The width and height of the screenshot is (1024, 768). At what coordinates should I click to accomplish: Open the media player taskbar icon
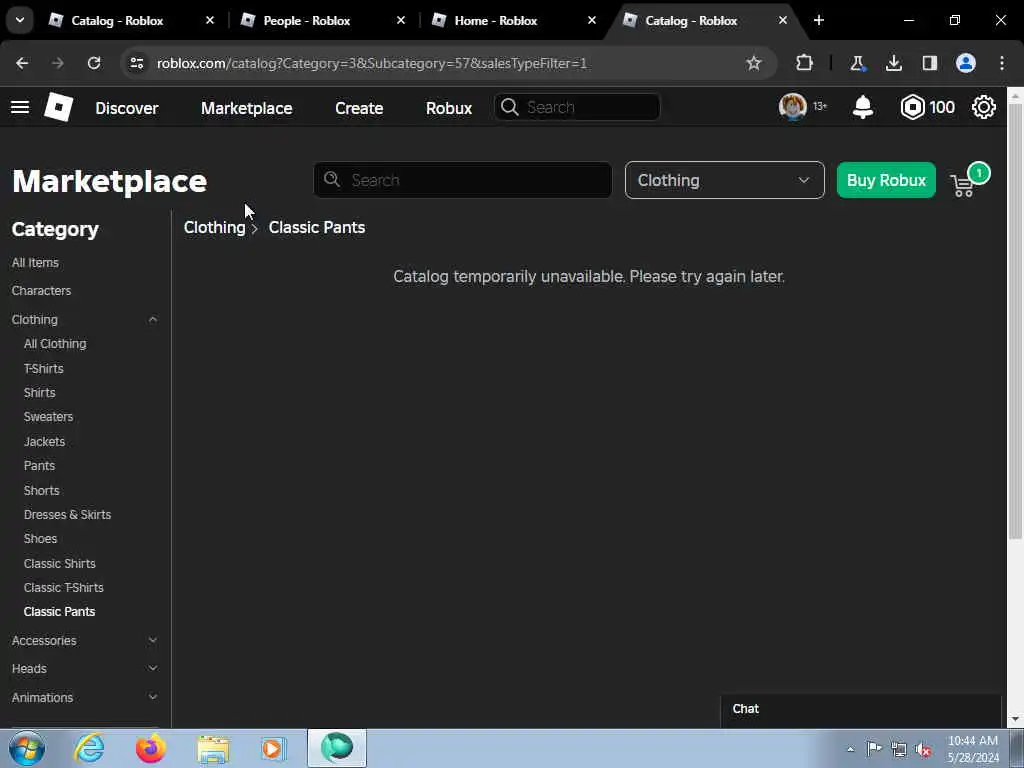[274, 748]
